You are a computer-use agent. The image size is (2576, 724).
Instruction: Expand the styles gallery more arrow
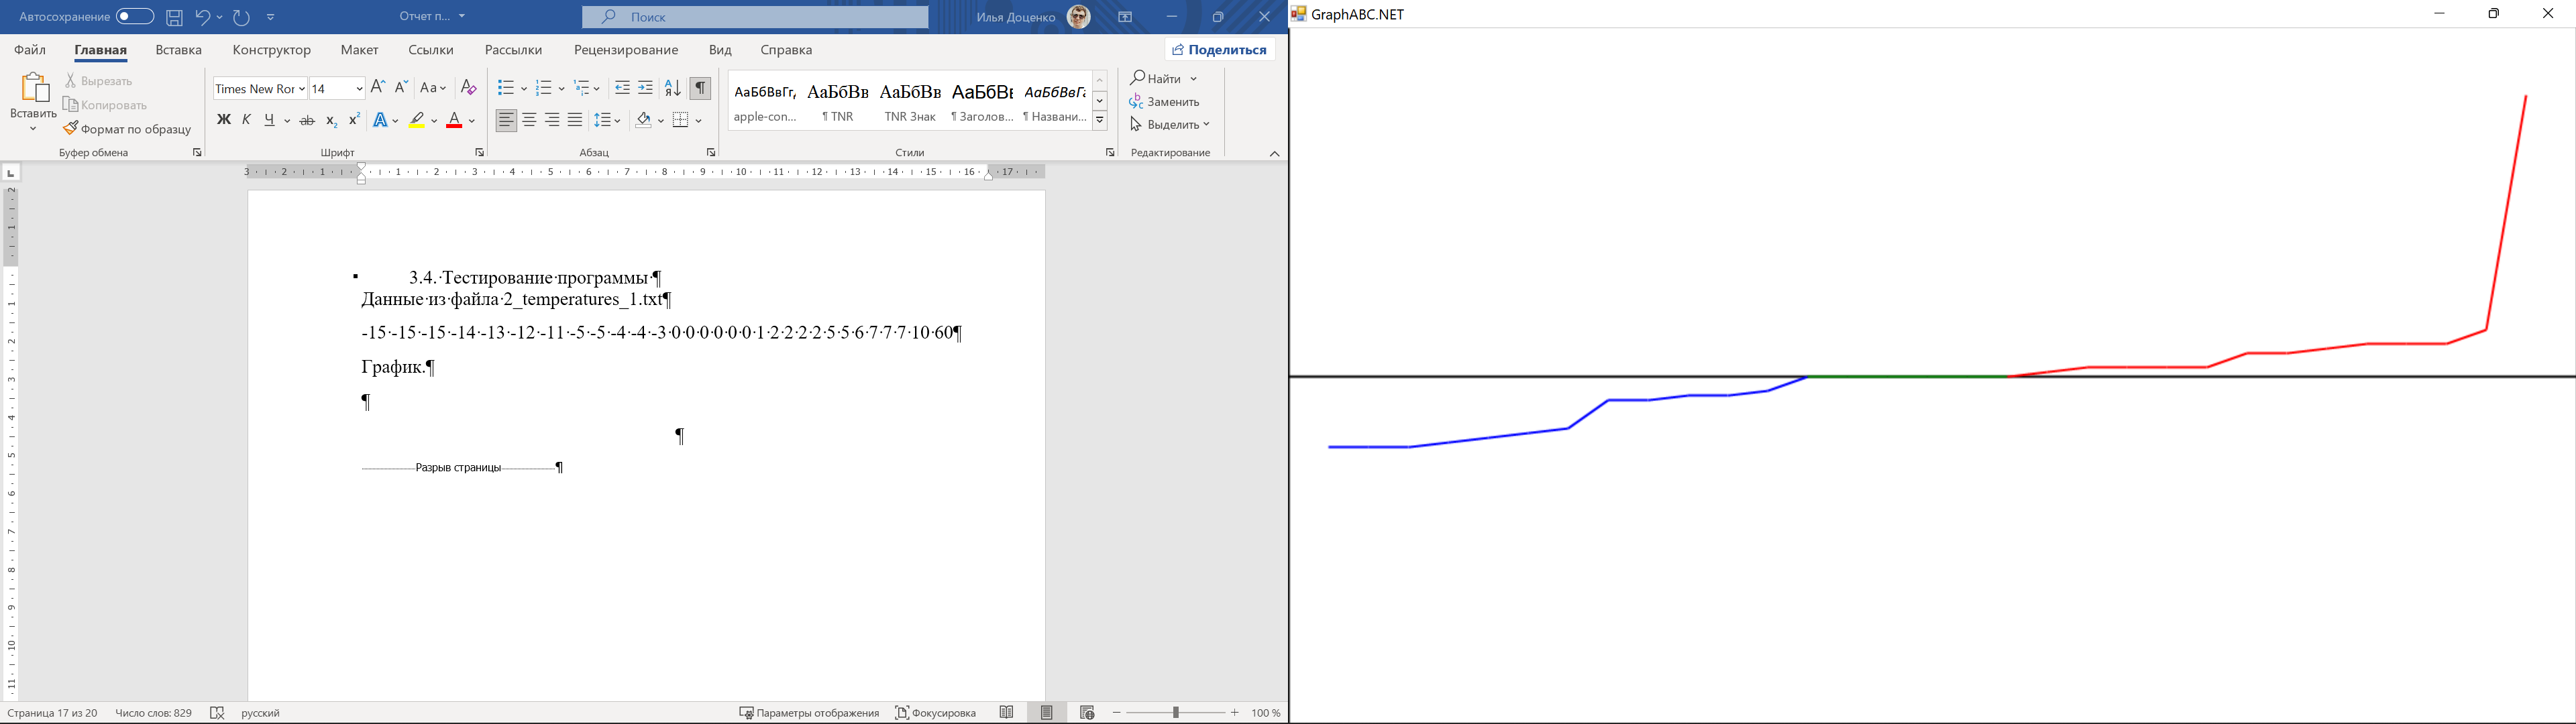point(1100,121)
